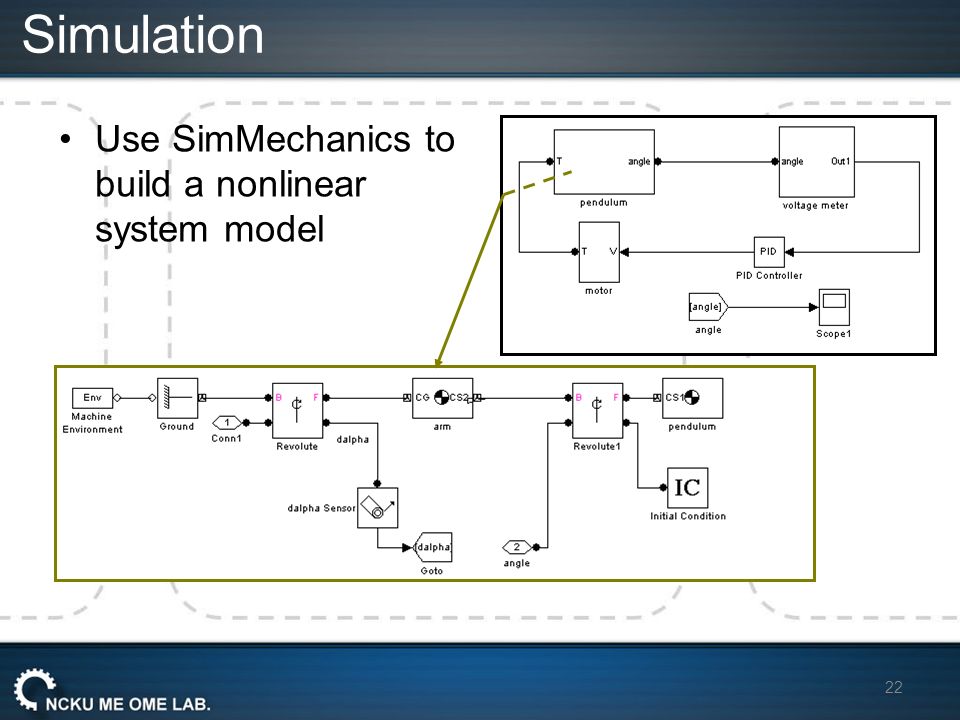The height and width of the screenshot is (720, 960).
Task: Click the 'dalpha Sensor' label text
Action: click(321, 508)
